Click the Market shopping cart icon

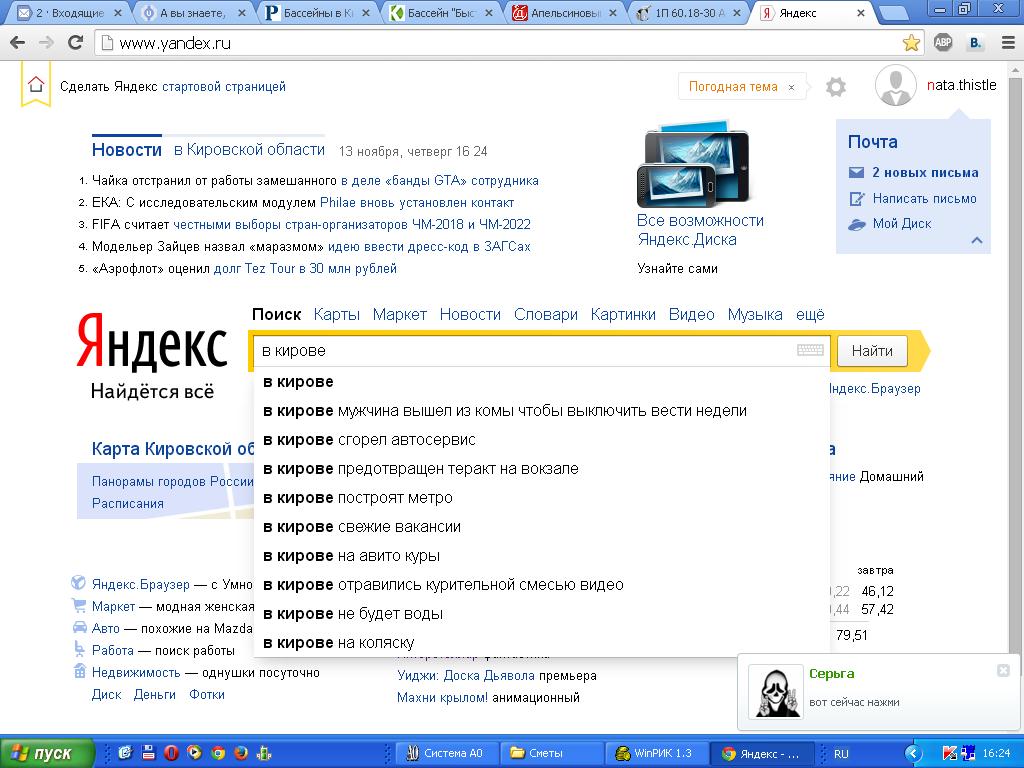79,605
